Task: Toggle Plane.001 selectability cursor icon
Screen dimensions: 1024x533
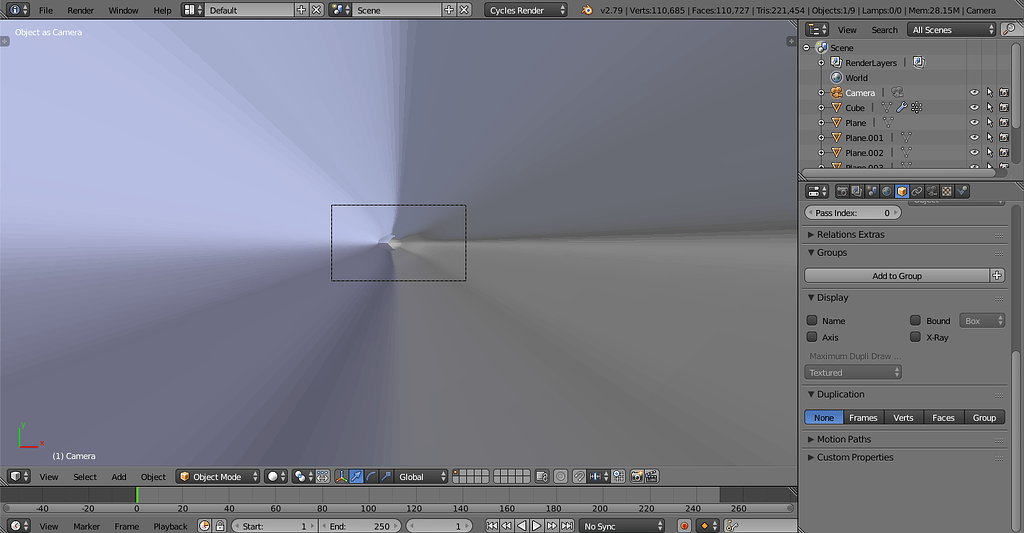Action: [x=990, y=138]
